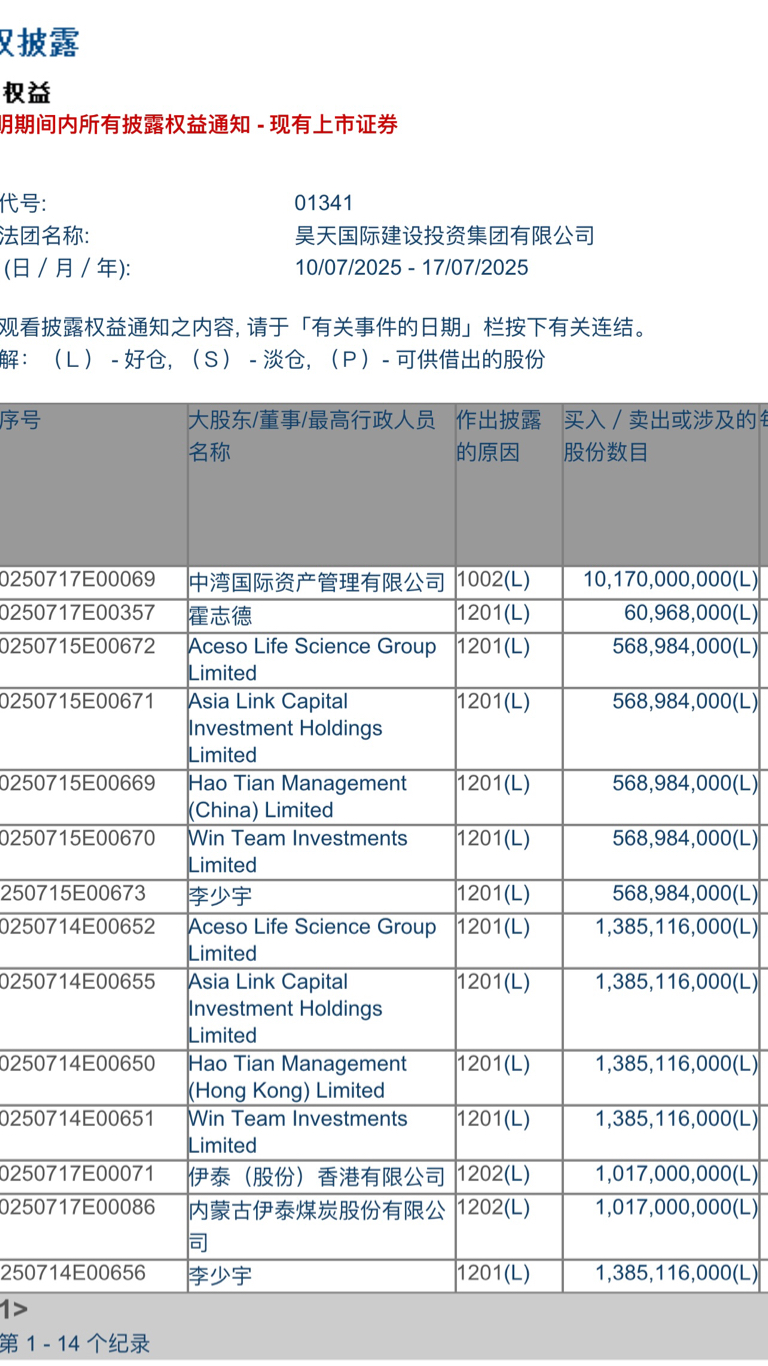The image size is (768, 1366).
Task: Open the 中湾国际资产管理有限公司 shareholder link
Action: [x=317, y=582]
